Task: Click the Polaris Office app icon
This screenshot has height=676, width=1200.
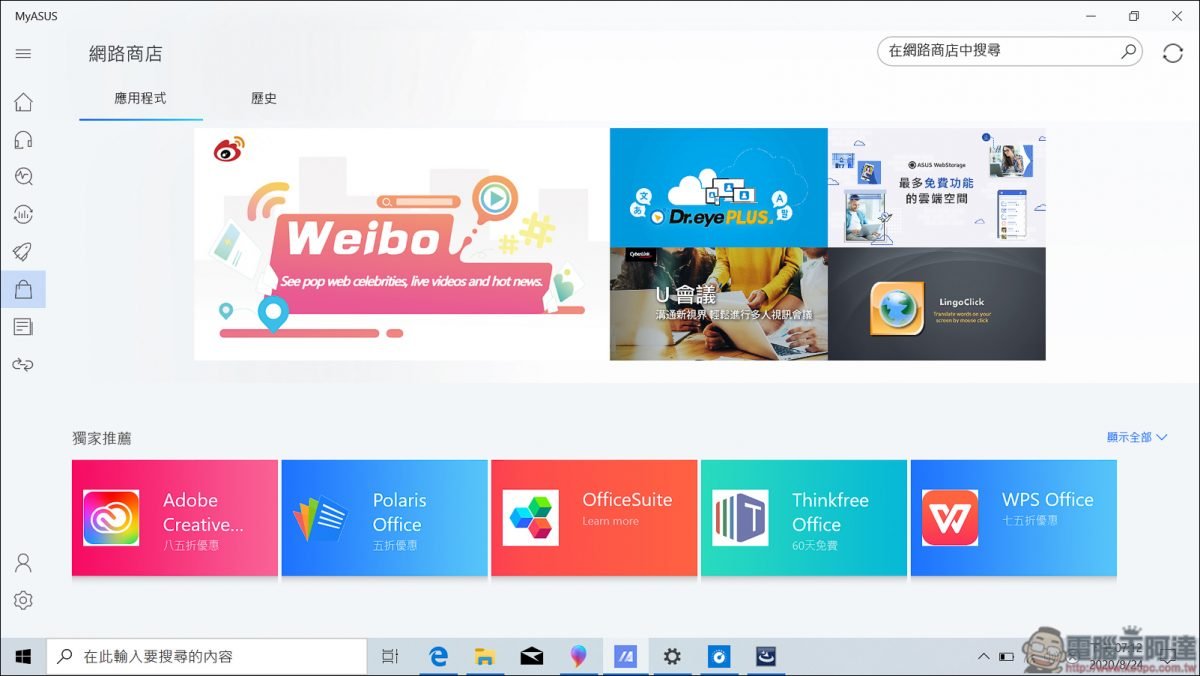Action: (x=320, y=518)
